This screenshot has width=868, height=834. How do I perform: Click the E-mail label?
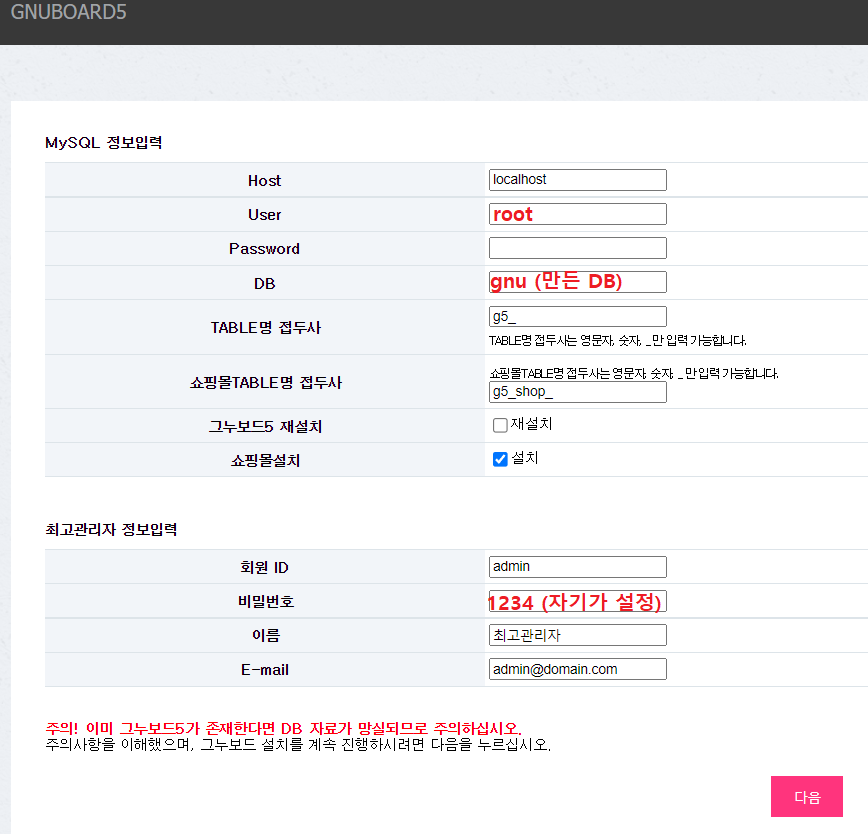(265, 670)
